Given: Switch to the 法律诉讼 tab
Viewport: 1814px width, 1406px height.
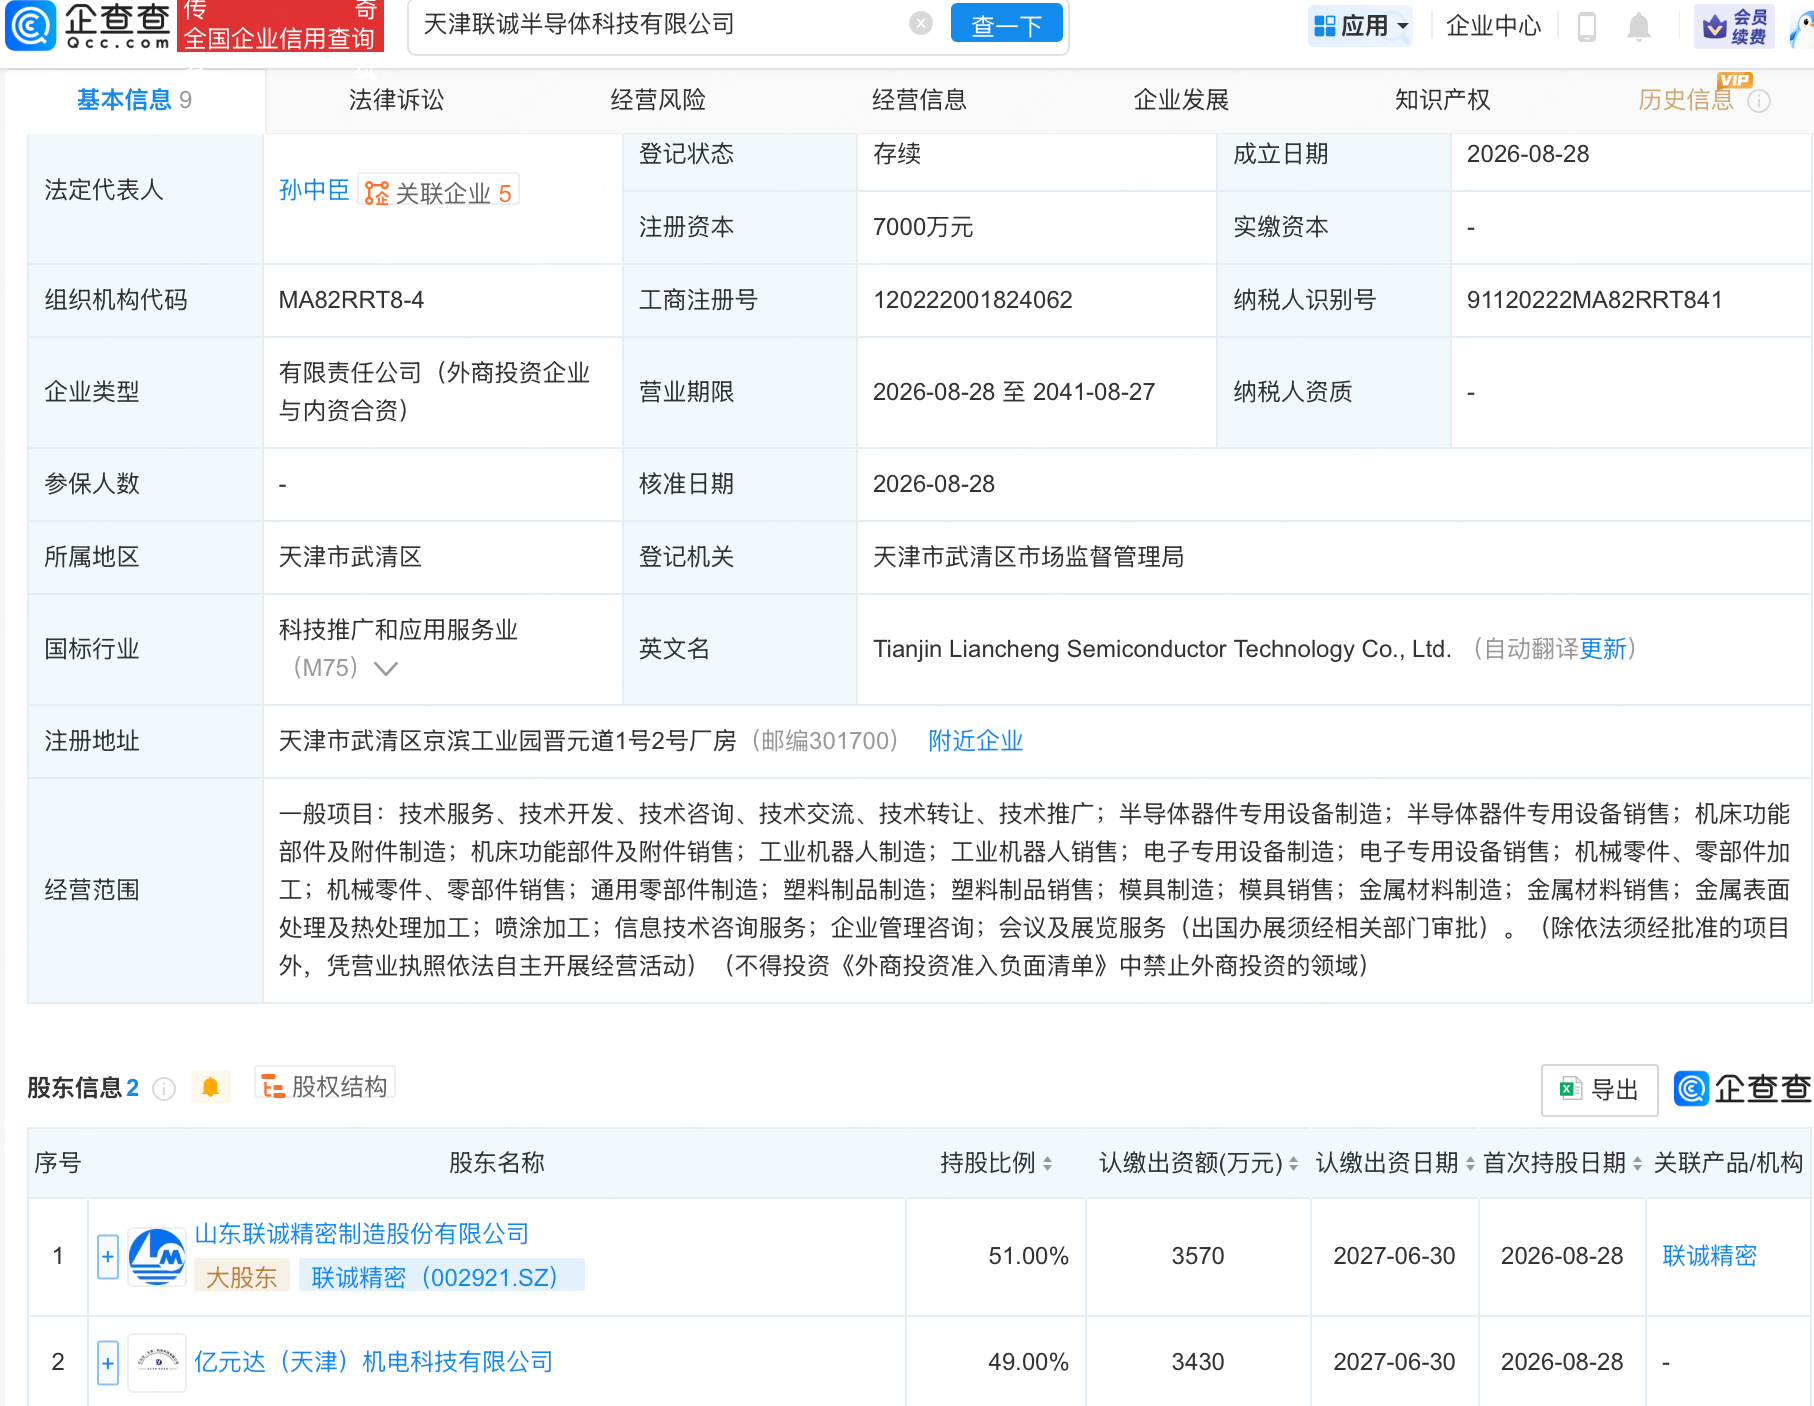Looking at the screenshot, I should coord(396,100).
